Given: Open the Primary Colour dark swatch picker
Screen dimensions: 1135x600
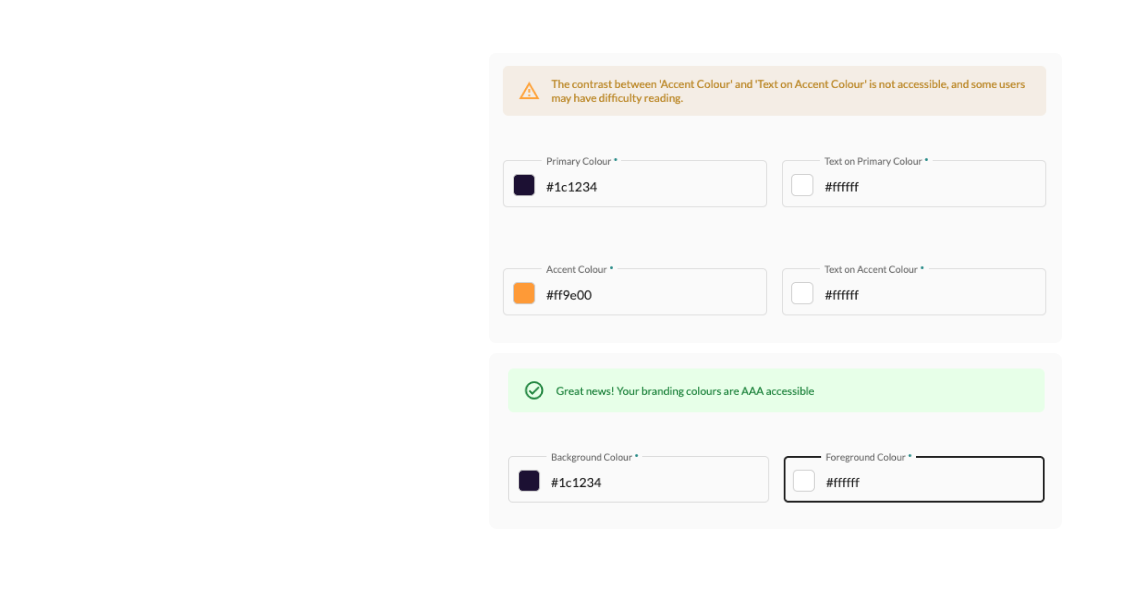Looking at the screenshot, I should (x=524, y=185).
